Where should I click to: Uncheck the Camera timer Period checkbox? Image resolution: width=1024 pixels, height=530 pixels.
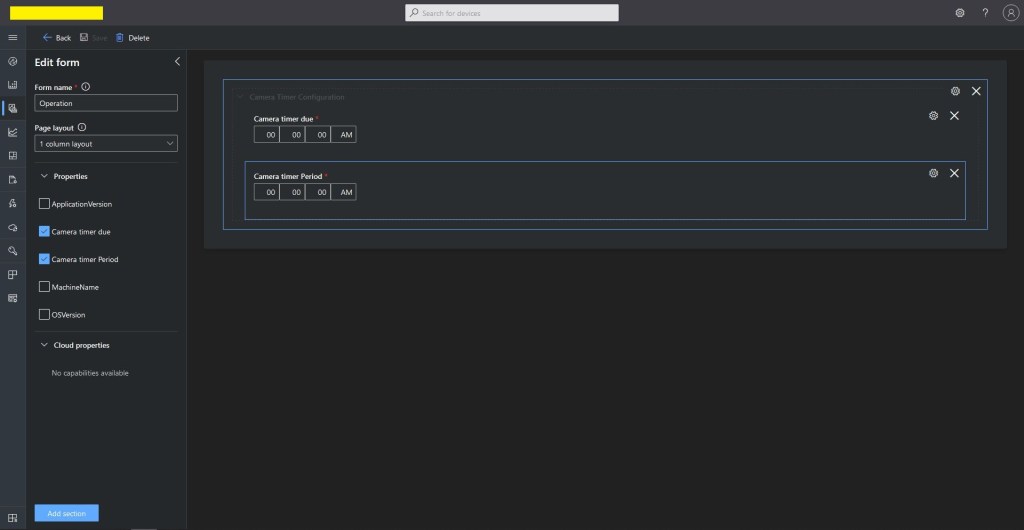pyautogui.click(x=44, y=259)
